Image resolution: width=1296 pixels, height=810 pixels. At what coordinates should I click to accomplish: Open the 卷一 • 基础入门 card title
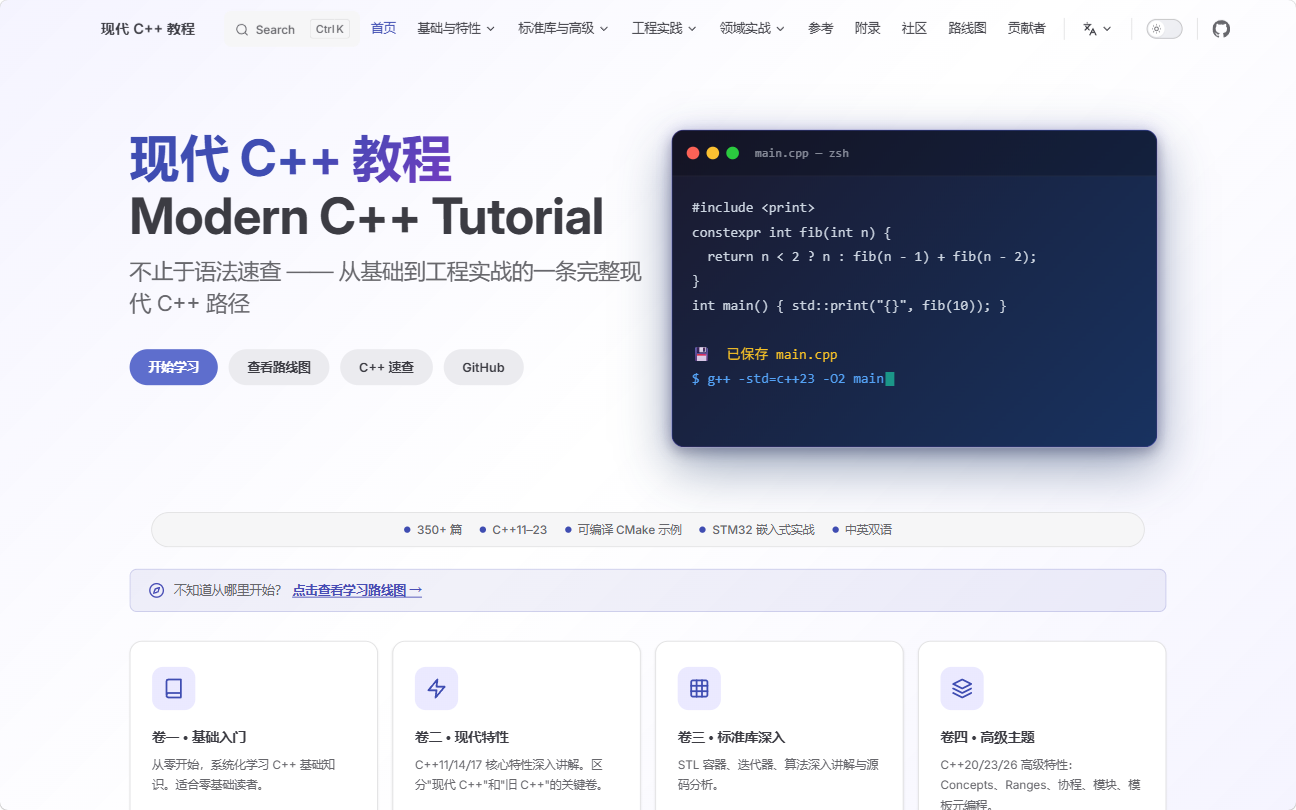tap(199, 737)
